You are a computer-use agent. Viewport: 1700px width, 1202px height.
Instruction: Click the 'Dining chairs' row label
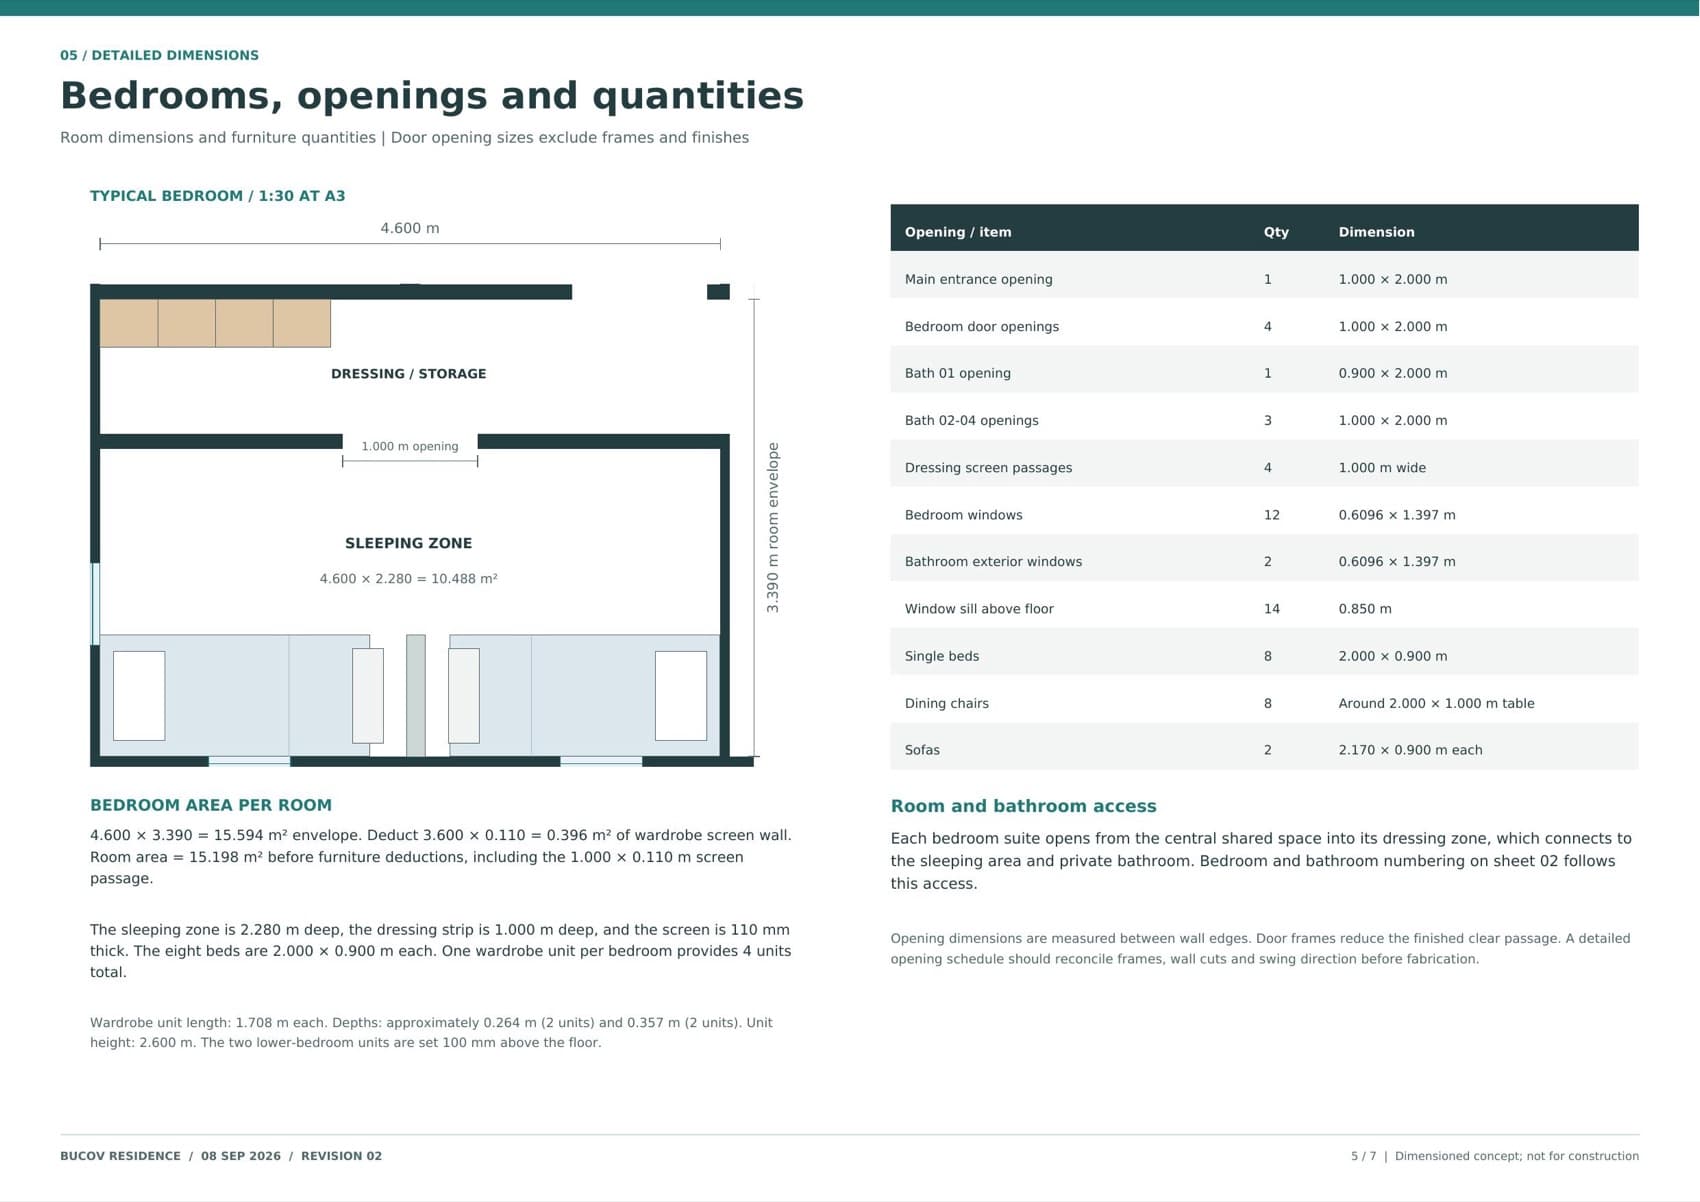(946, 703)
